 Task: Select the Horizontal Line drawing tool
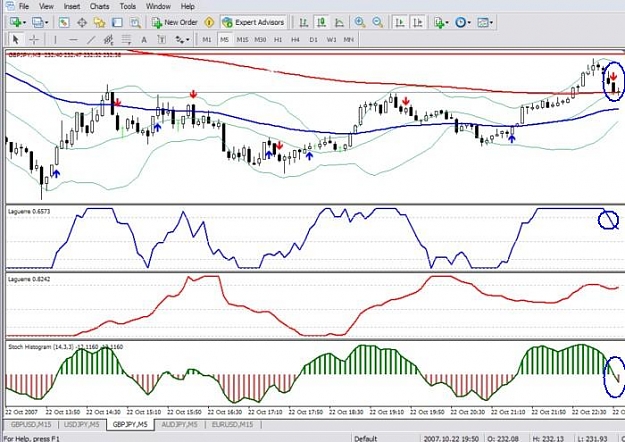(x=73, y=39)
